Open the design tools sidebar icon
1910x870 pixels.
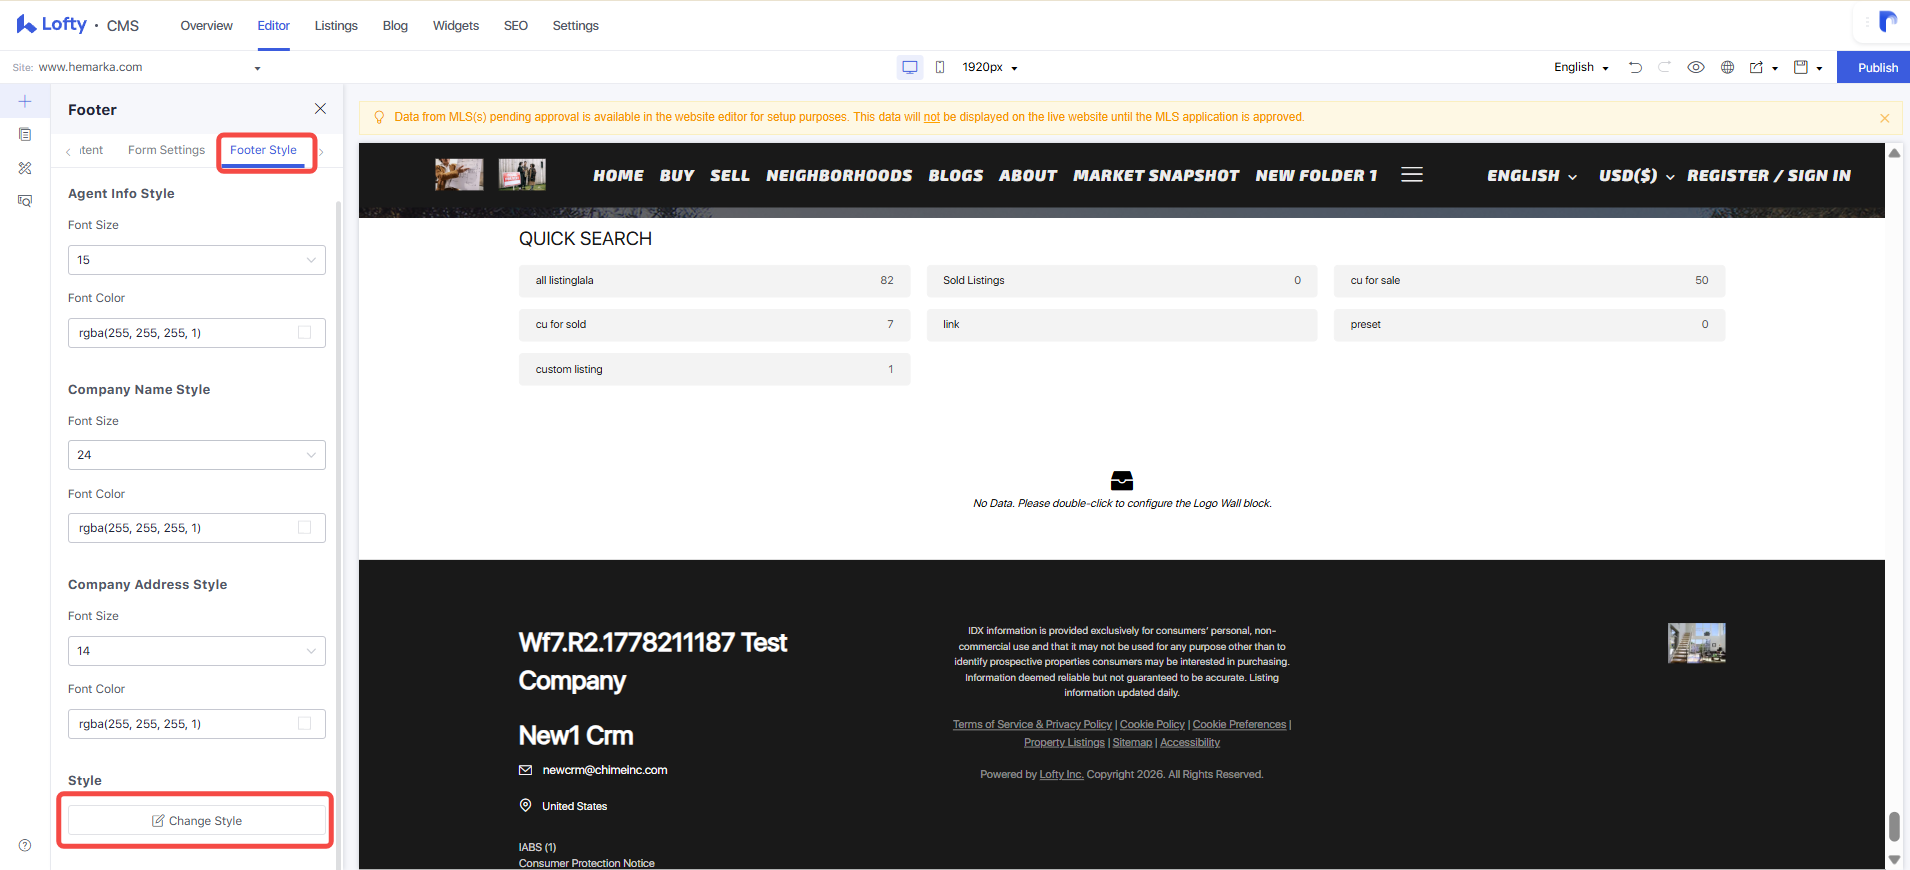pos(25,168)
